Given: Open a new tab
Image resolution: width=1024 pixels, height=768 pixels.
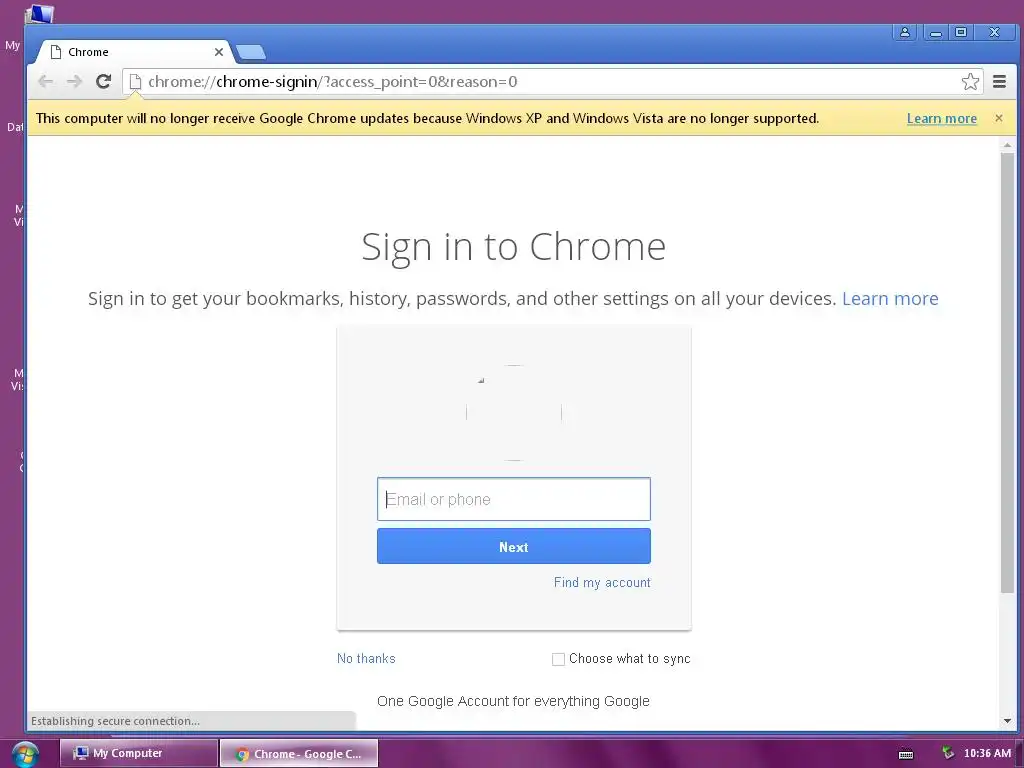Looking at the screenshot, I should 250,52.
